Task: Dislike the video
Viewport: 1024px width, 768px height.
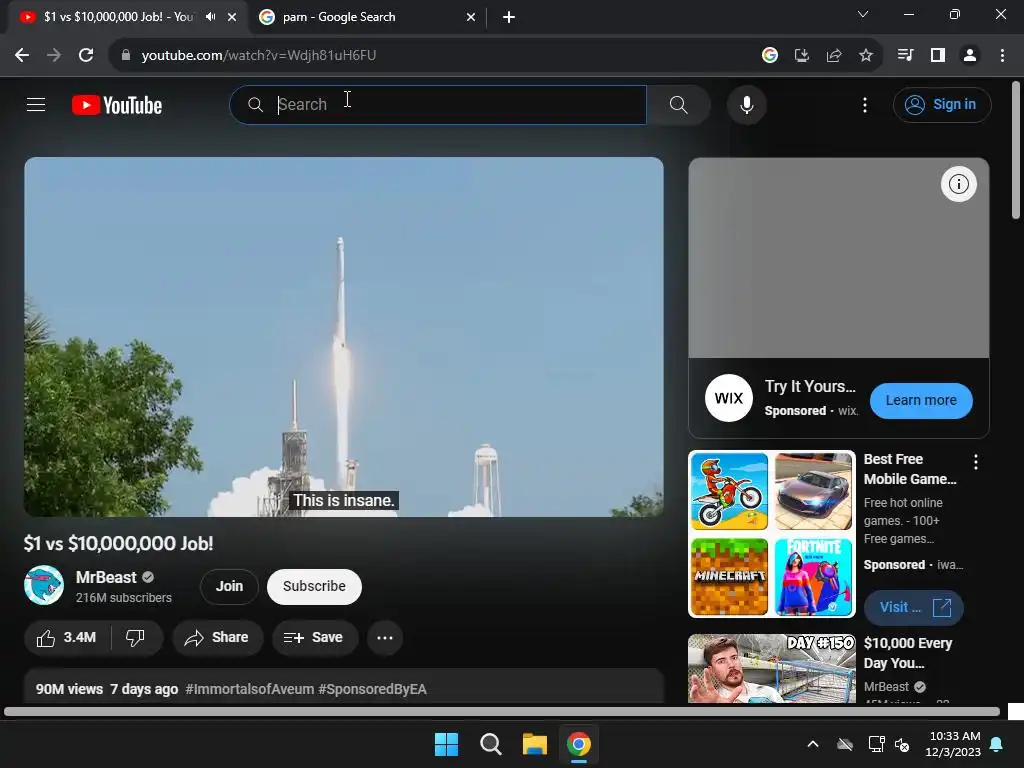Action: (x=135, y=637)
